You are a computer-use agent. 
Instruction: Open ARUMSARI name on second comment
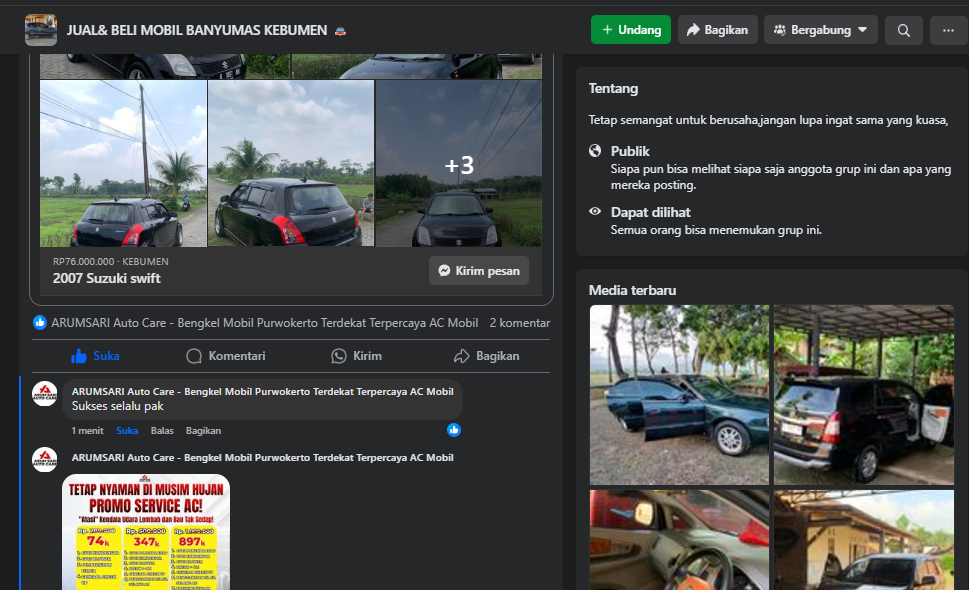263,457
